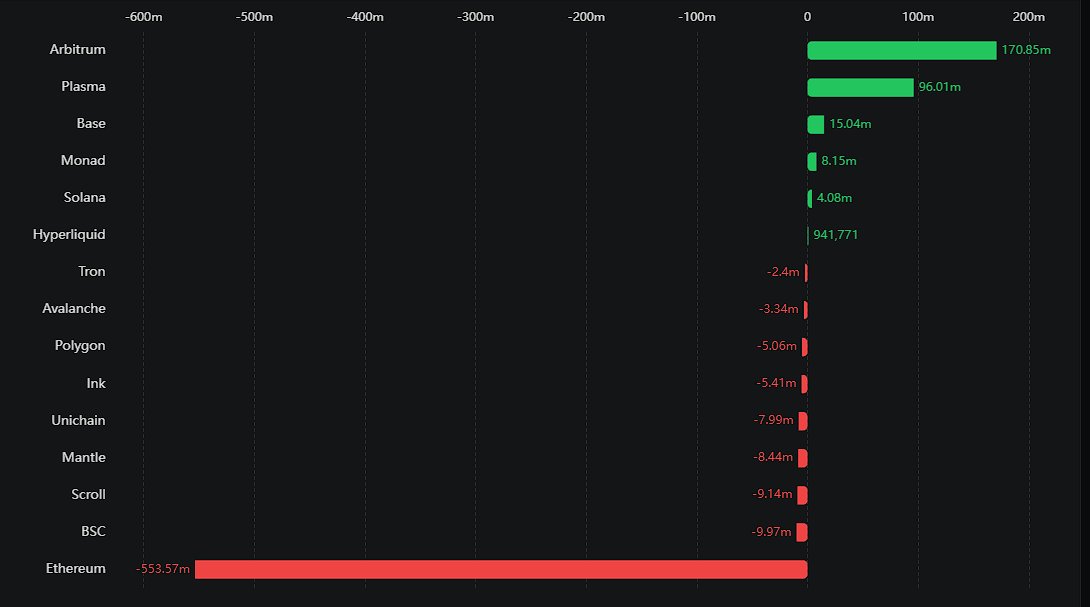Screen dimensions: 1090x607
Task: Select the green Monad bar
Action: (x=812, y=161)
